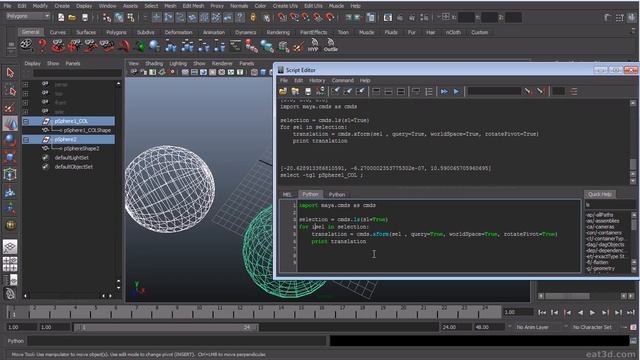
Task: Switch to the Curves shelf tab
Action: click(58, 32)
